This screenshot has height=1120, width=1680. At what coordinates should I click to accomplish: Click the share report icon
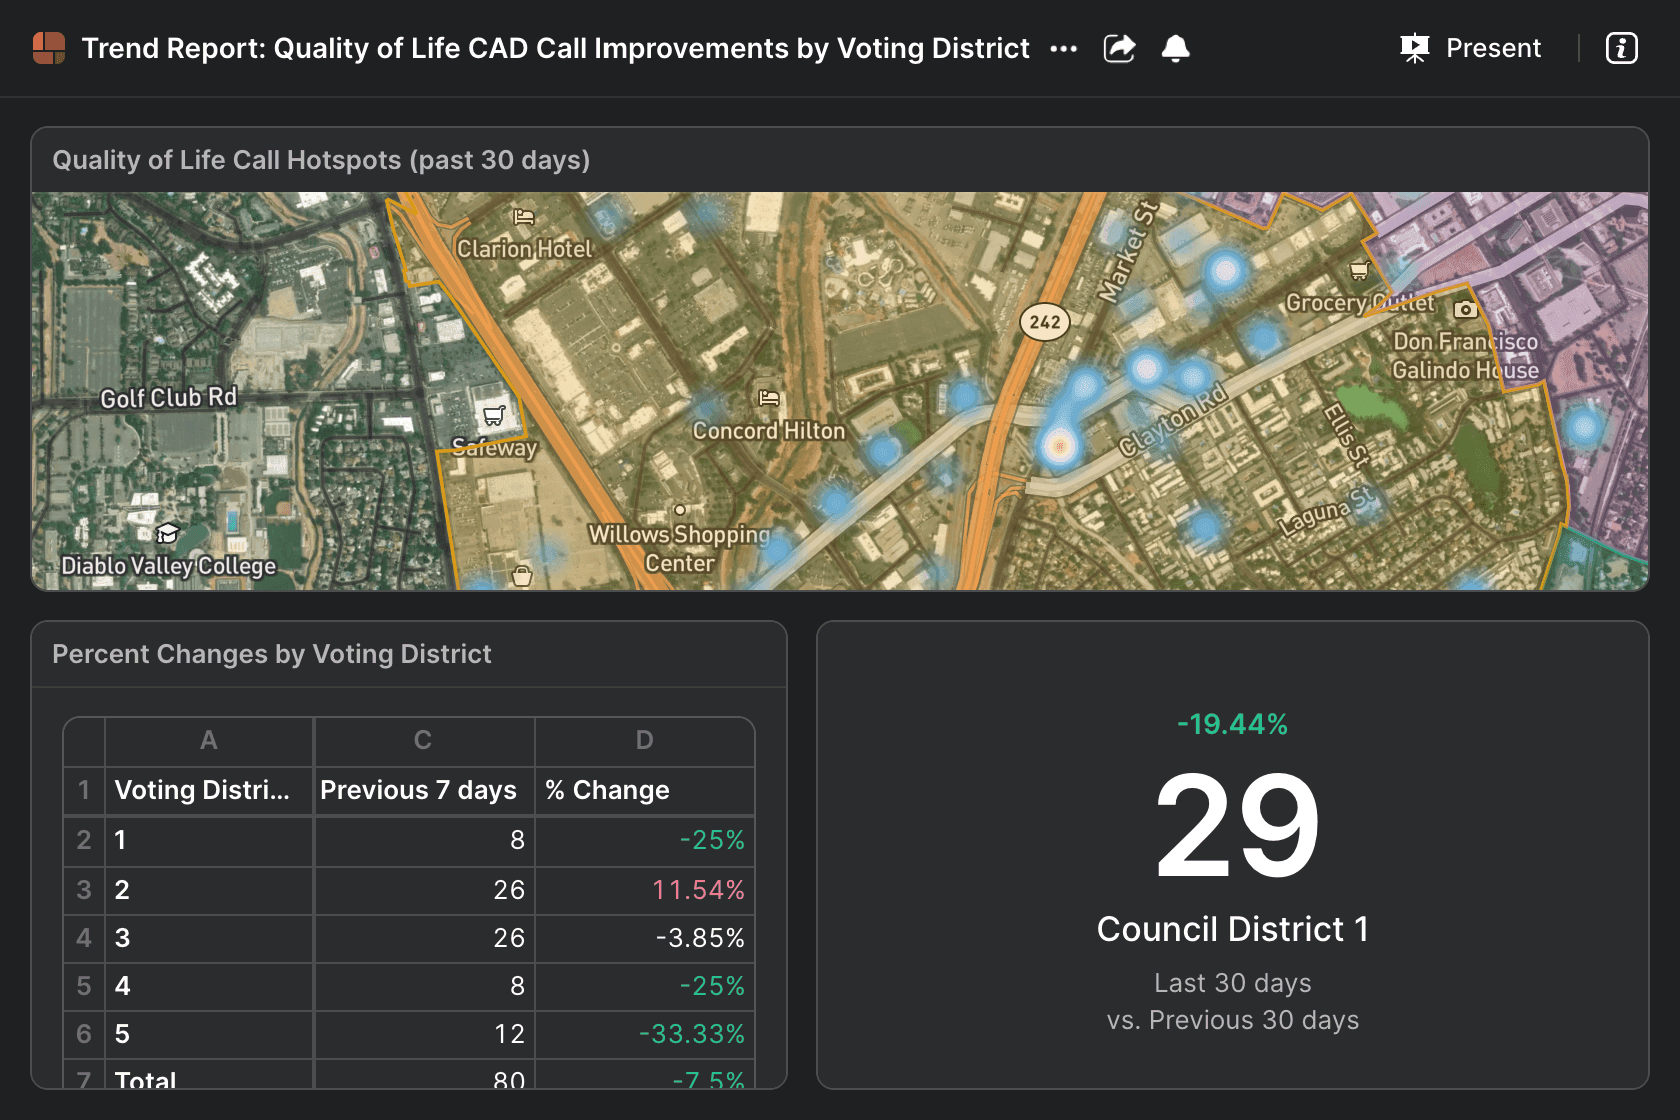coord(1119,48)
